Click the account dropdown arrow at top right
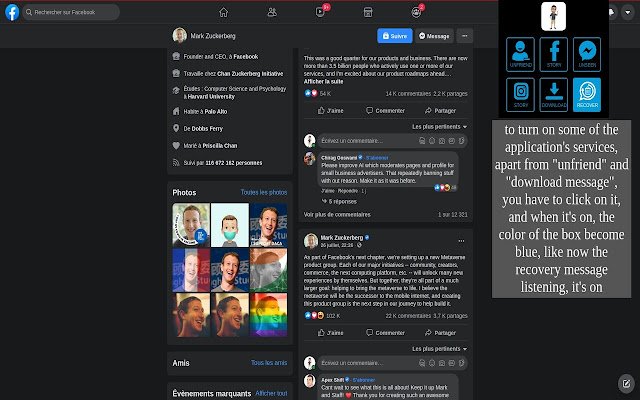 point(628,12)
